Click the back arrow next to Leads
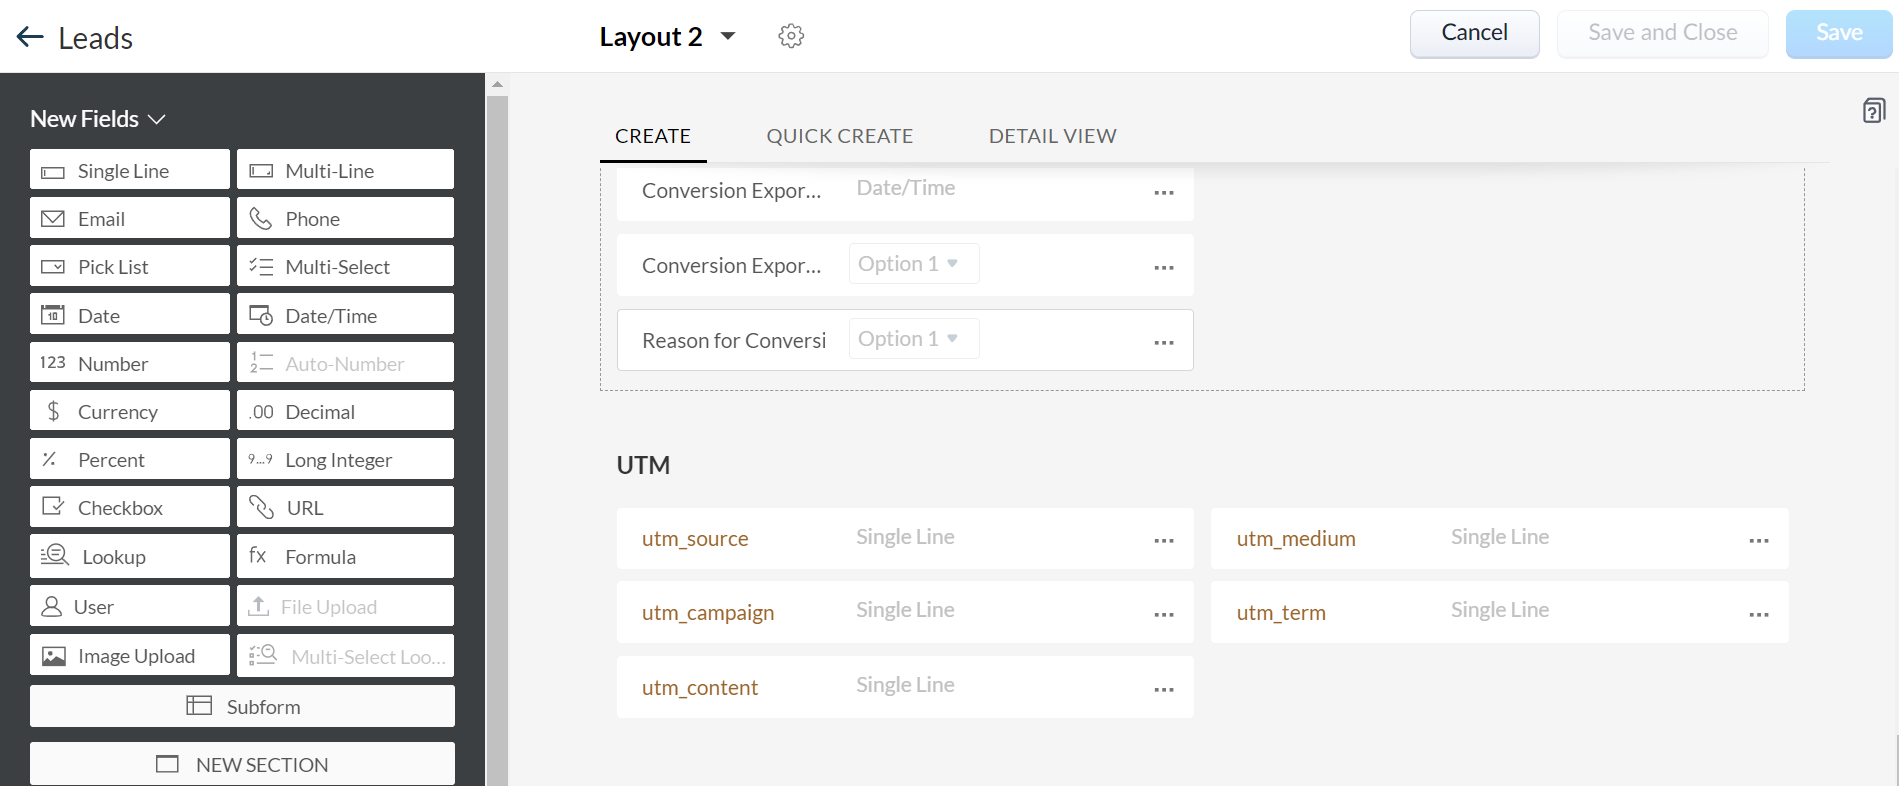This screenshot has height=786, width=1899. pyautogui.click(x=30, y=38)
